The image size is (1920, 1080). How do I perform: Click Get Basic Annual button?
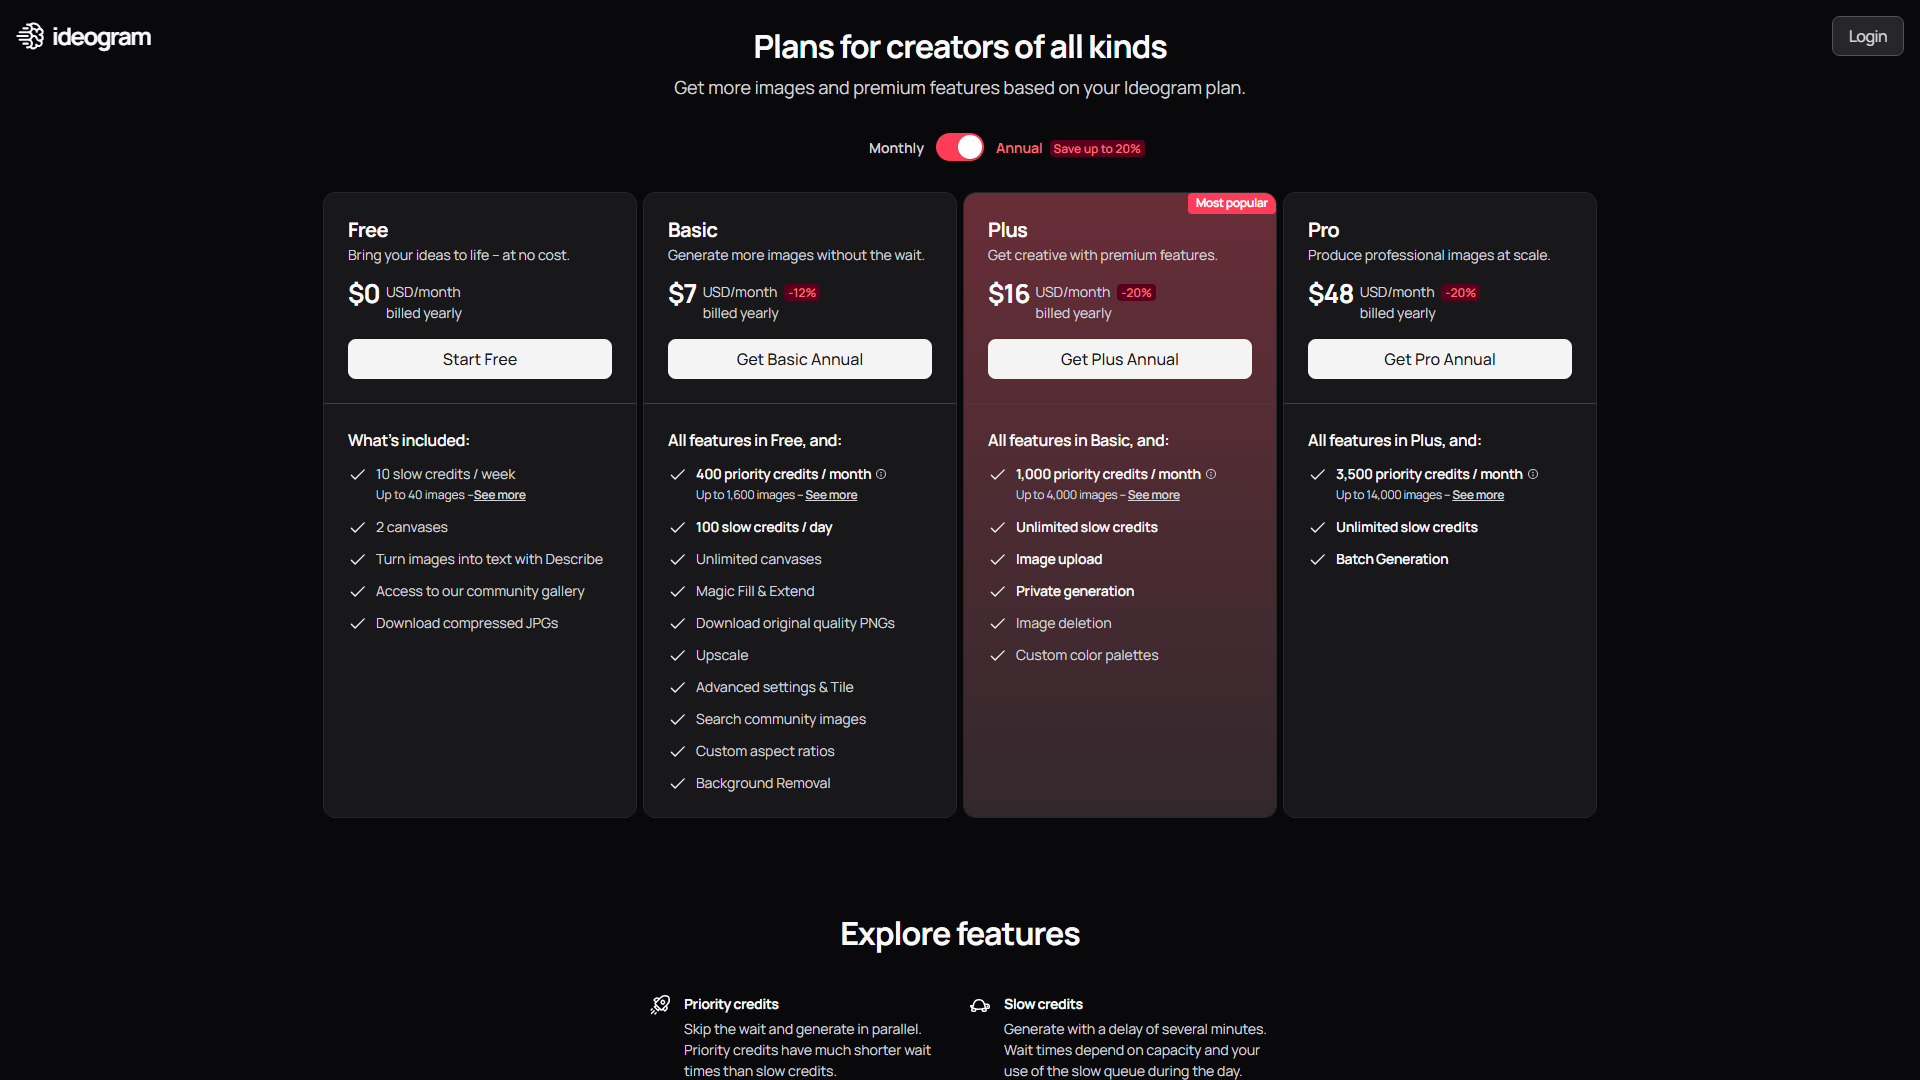click(x=800, y=359)
